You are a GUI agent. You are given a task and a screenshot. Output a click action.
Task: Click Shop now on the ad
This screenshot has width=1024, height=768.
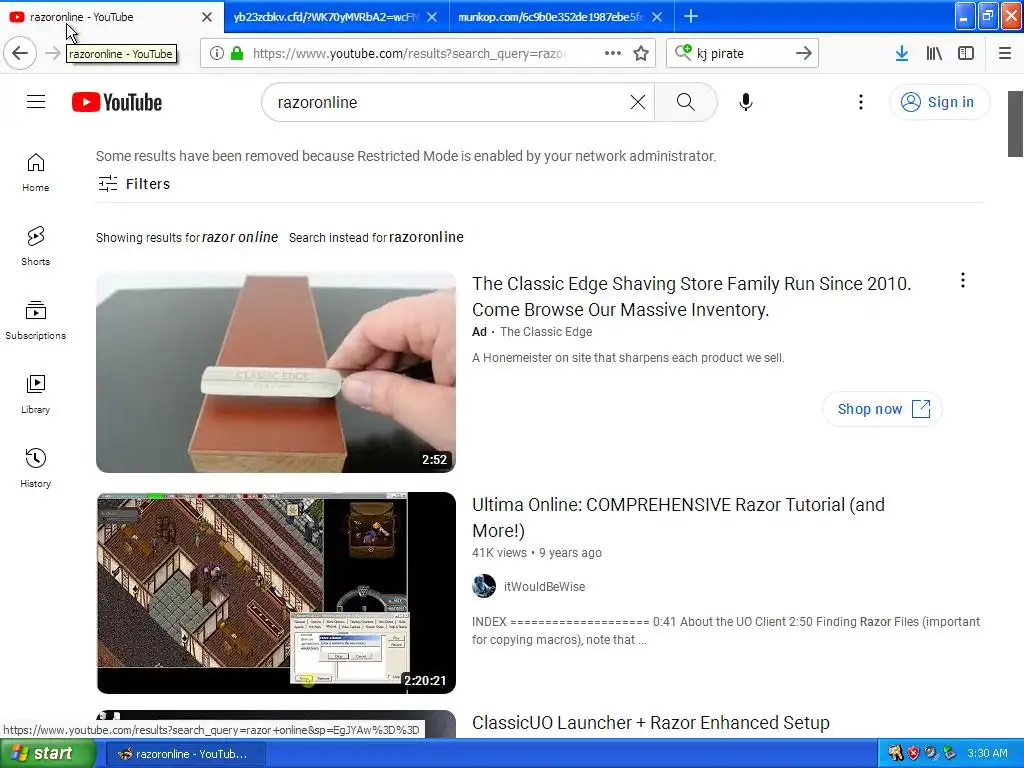(x=882, y=409)
